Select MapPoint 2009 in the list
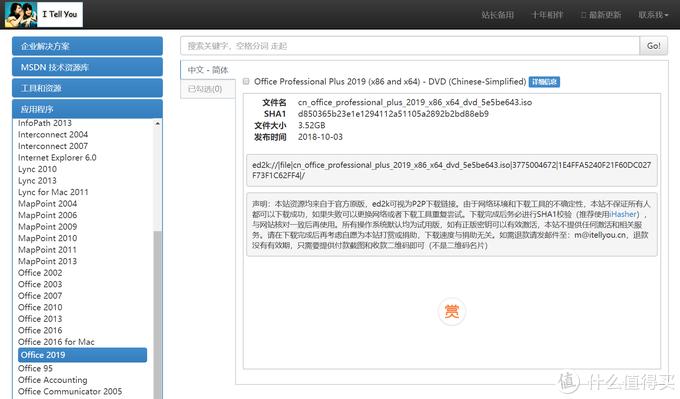The image size is (680, 399). 48,226
